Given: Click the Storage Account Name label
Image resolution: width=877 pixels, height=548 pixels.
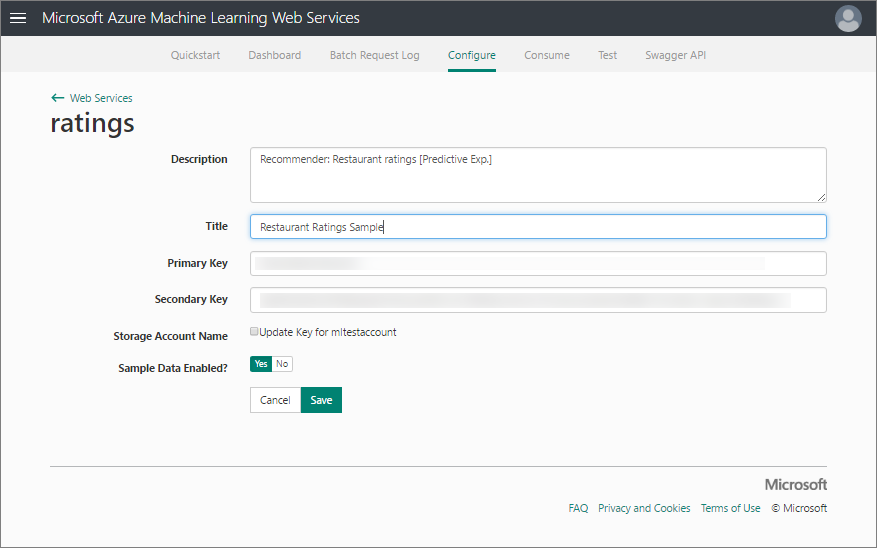Looking at the screenshot, I should [x=171, y=336].
